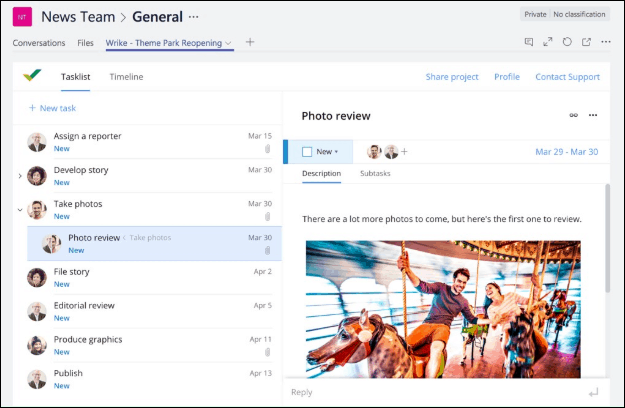625x408 pixels.
Task: Open the tab conversation chat icon
Action: (x=529, y=42)
